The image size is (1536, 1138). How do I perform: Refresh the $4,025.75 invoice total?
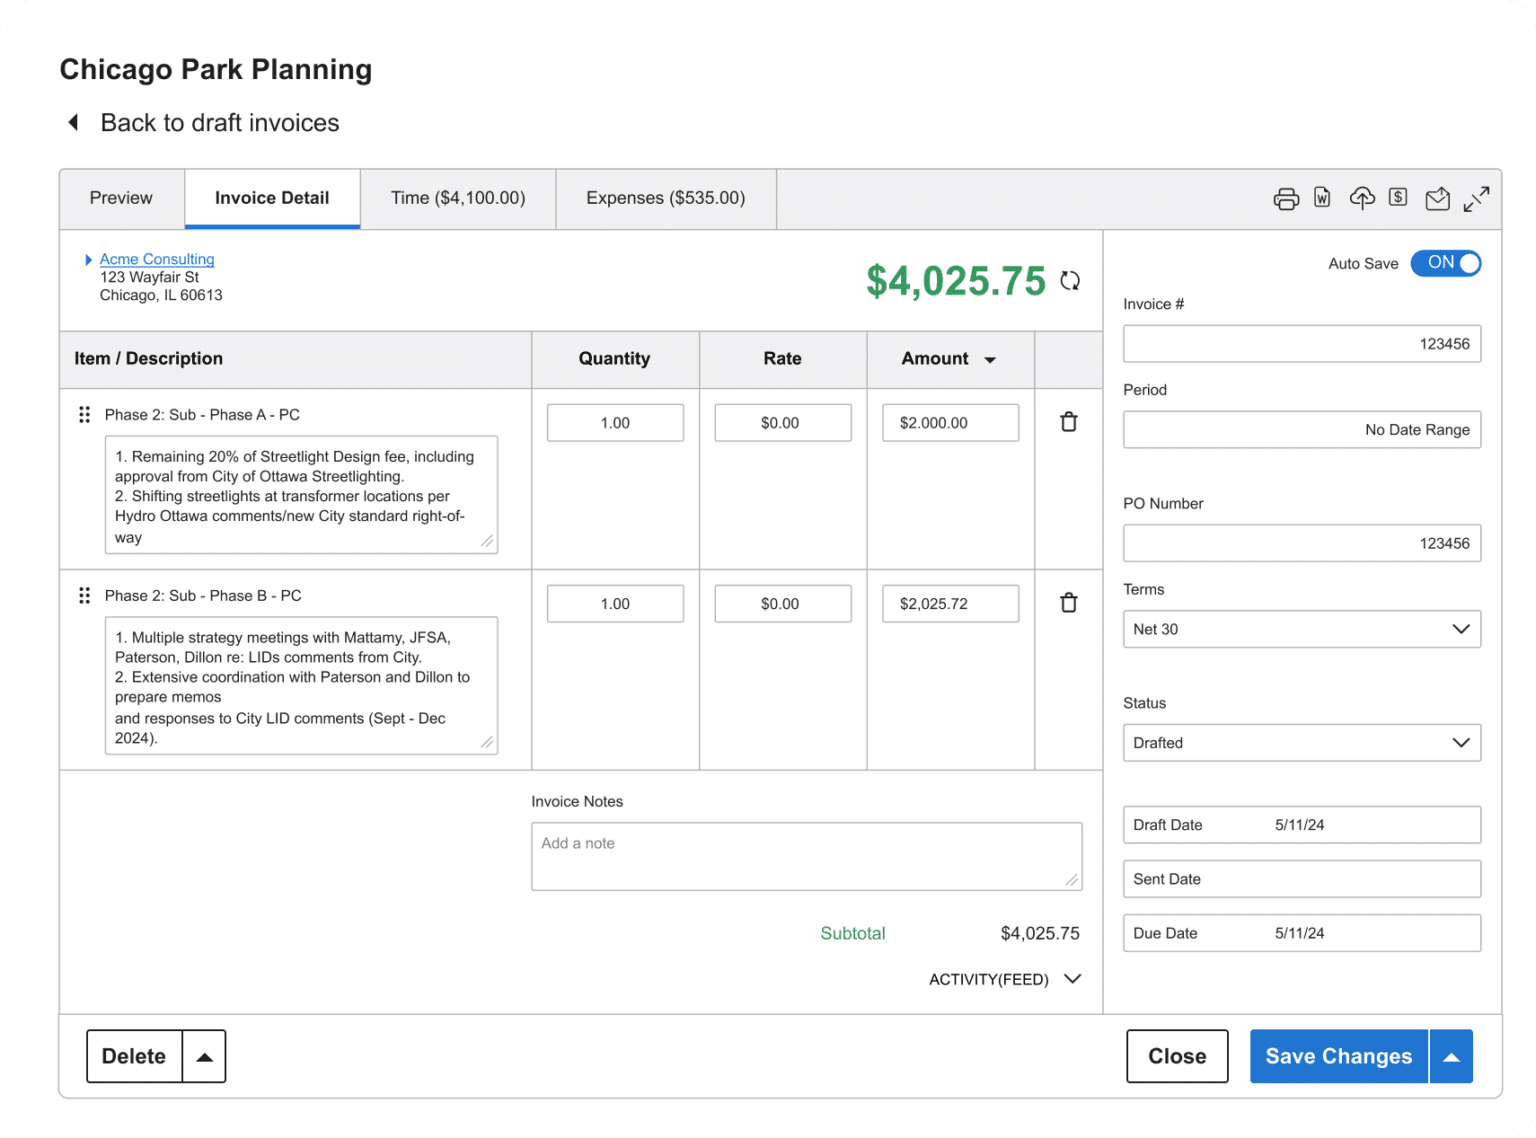coord(1069,281)
